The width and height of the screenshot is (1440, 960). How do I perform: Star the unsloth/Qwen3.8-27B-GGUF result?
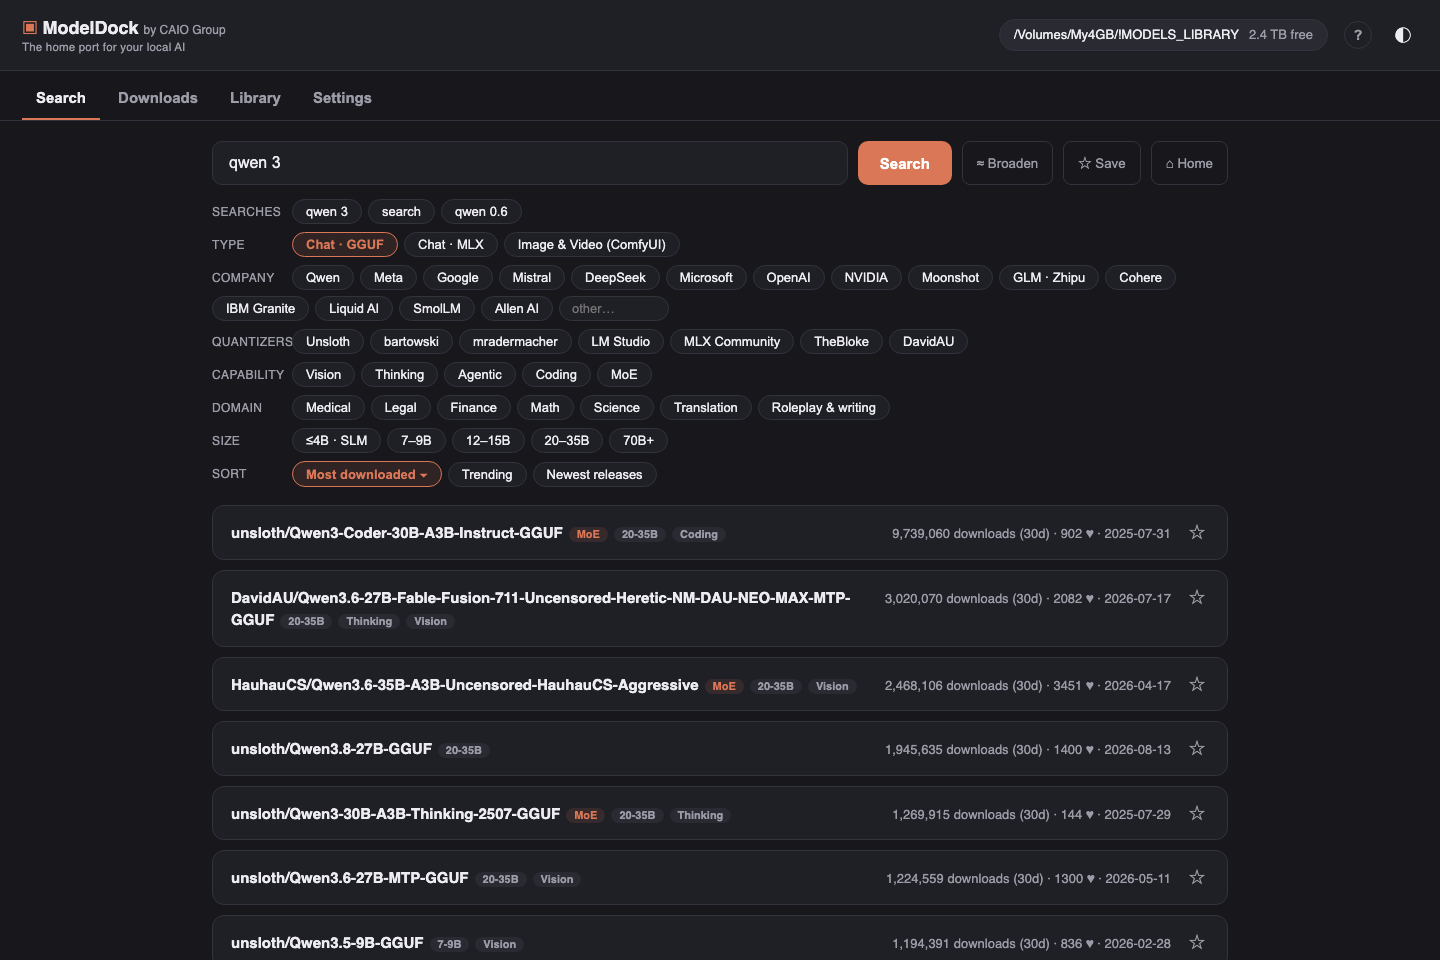coord(1197,749)
